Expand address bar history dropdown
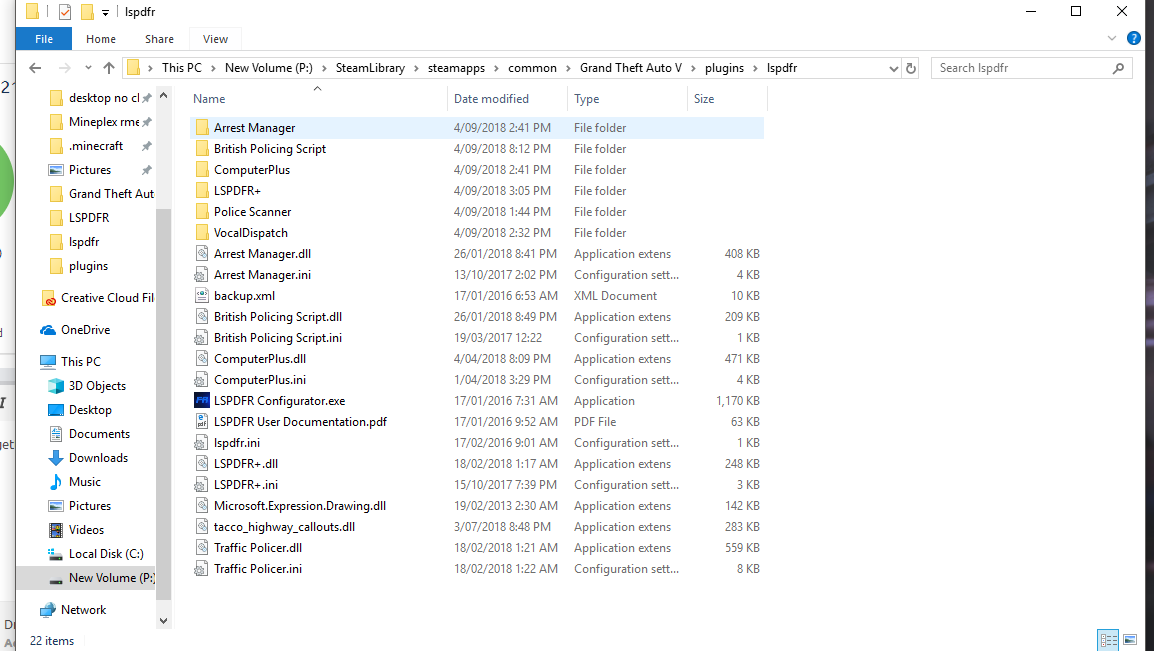Viewport: 1154px width, 651px height. pyautogui.click(x=893, y=68)
